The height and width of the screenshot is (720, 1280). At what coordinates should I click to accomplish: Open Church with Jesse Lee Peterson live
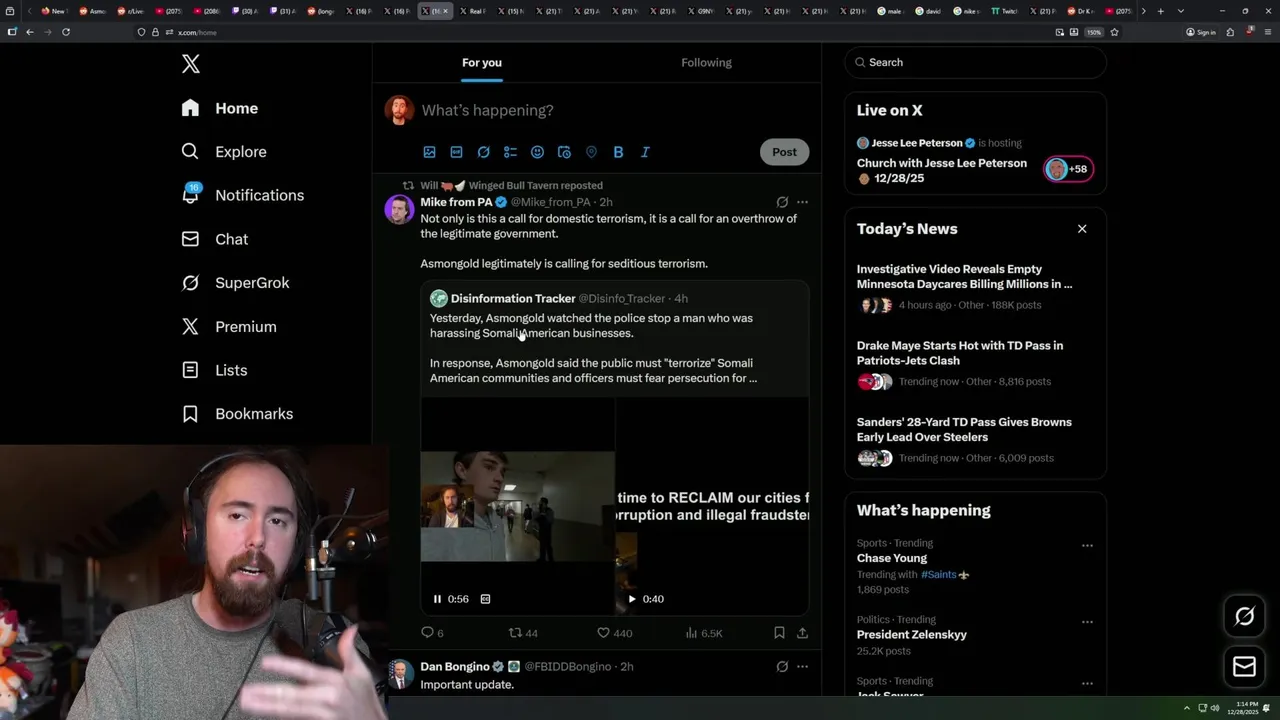[942, 170]
